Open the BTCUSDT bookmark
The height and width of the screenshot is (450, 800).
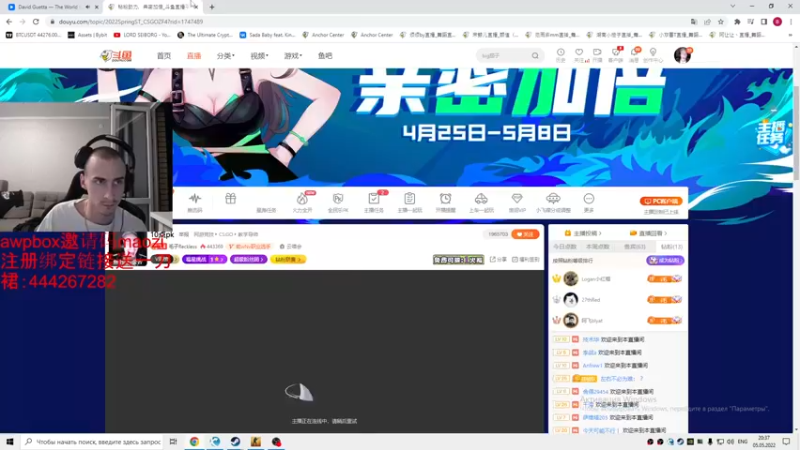coord(33,35)
